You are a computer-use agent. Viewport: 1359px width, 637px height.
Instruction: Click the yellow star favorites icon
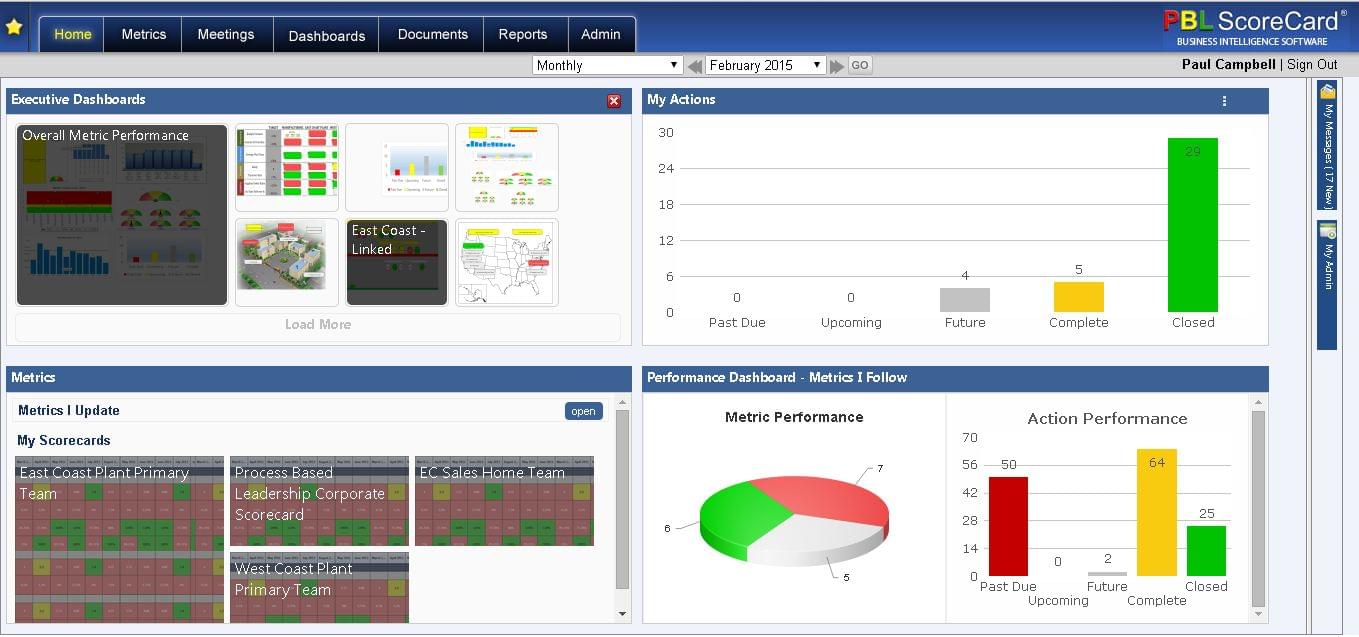(14, 27)
